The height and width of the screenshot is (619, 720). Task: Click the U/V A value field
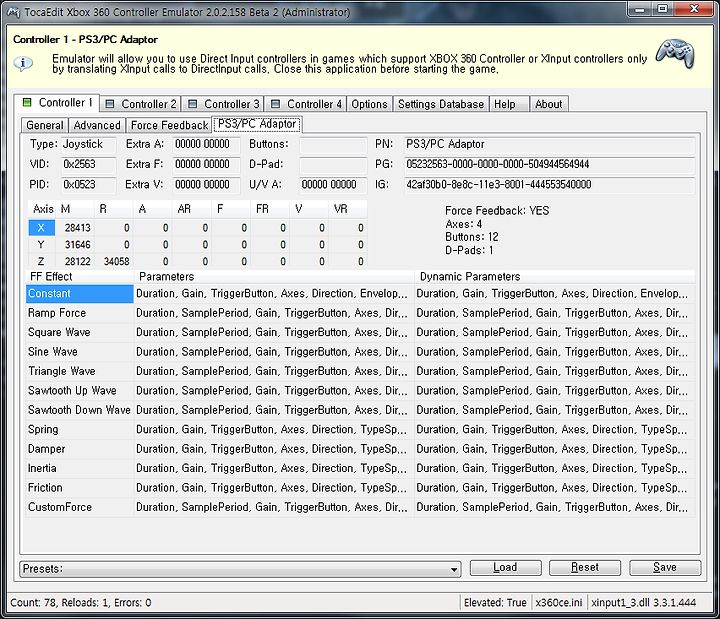[x=333, y=185]
